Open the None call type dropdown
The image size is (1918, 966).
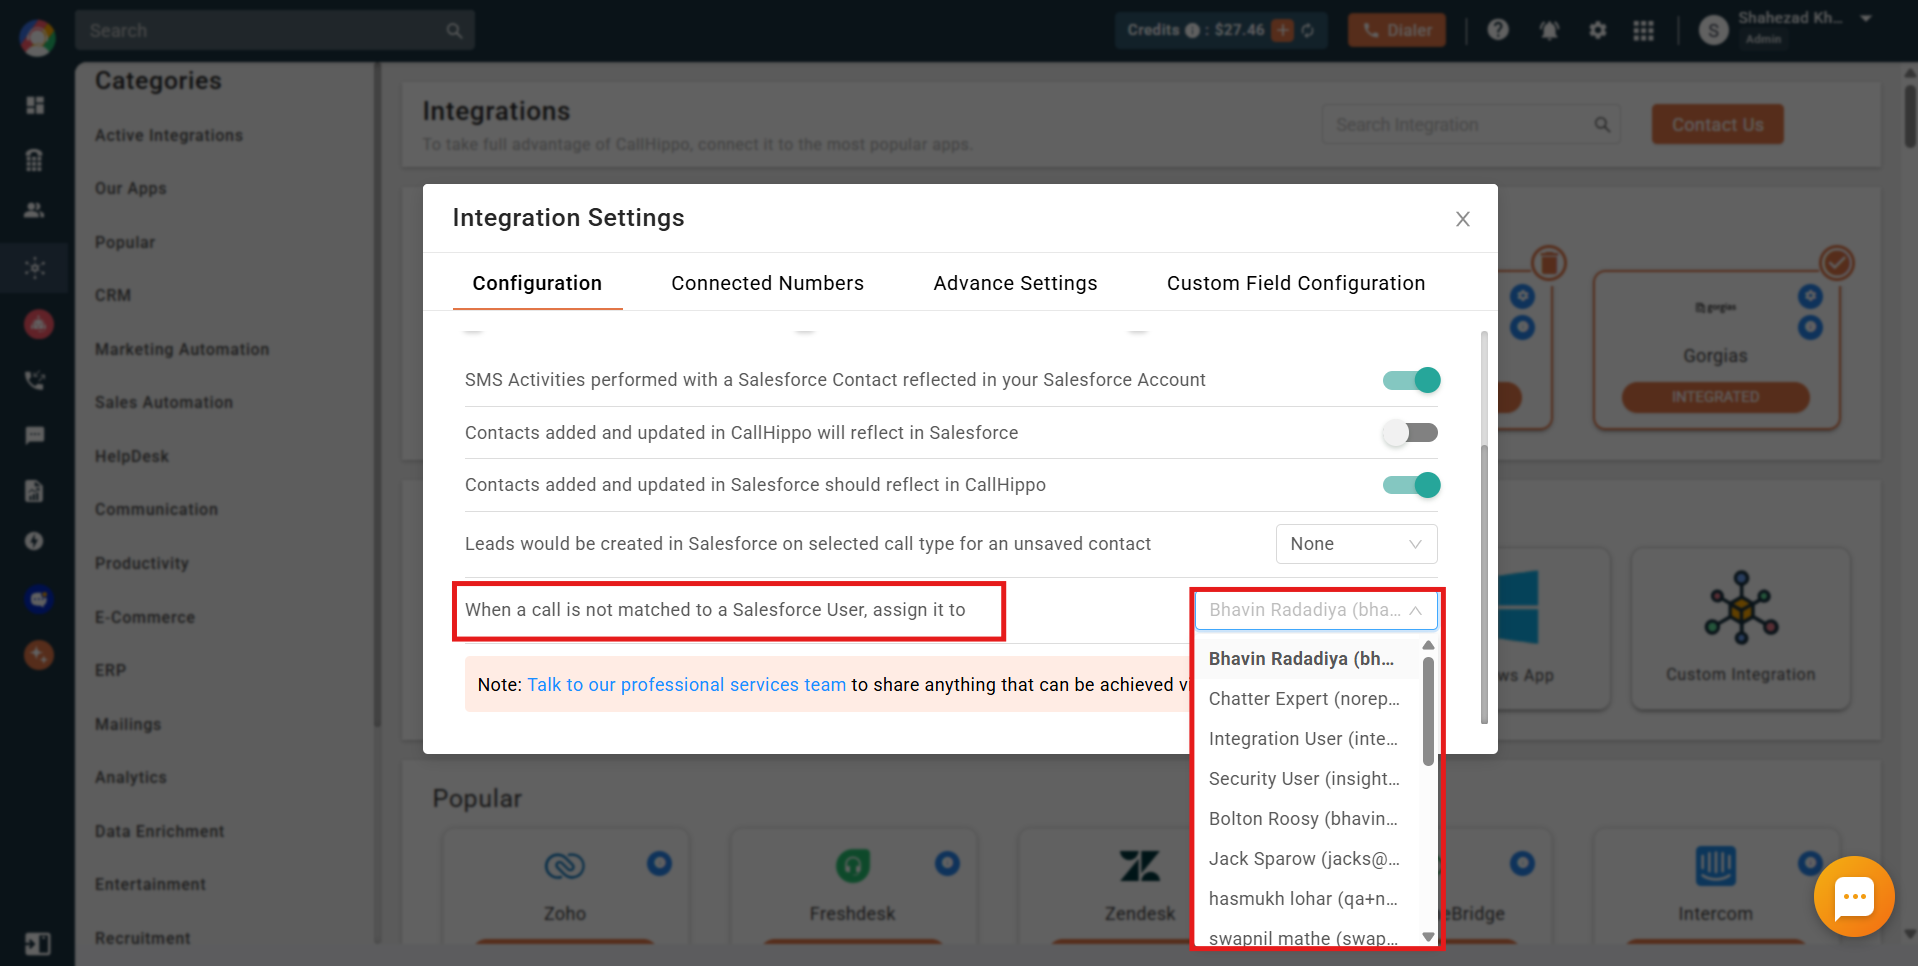coord(1356,544)
